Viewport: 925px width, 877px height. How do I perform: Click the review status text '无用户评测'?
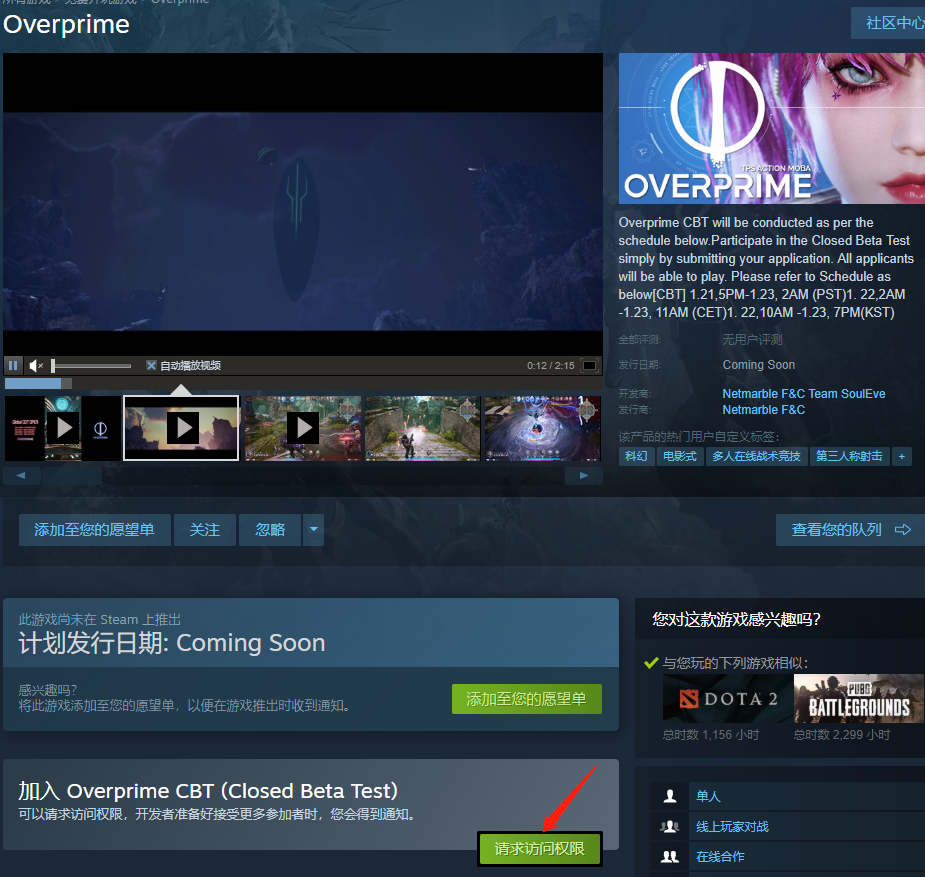(x=752, y=339)
